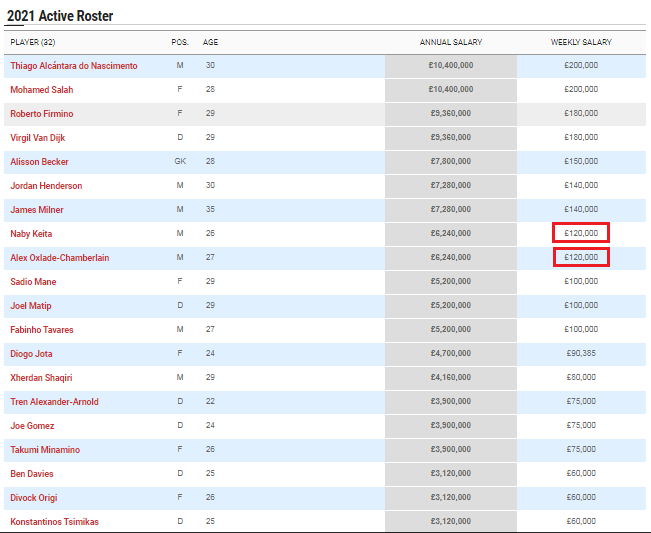Open James Milner's profile

(37, 210)
